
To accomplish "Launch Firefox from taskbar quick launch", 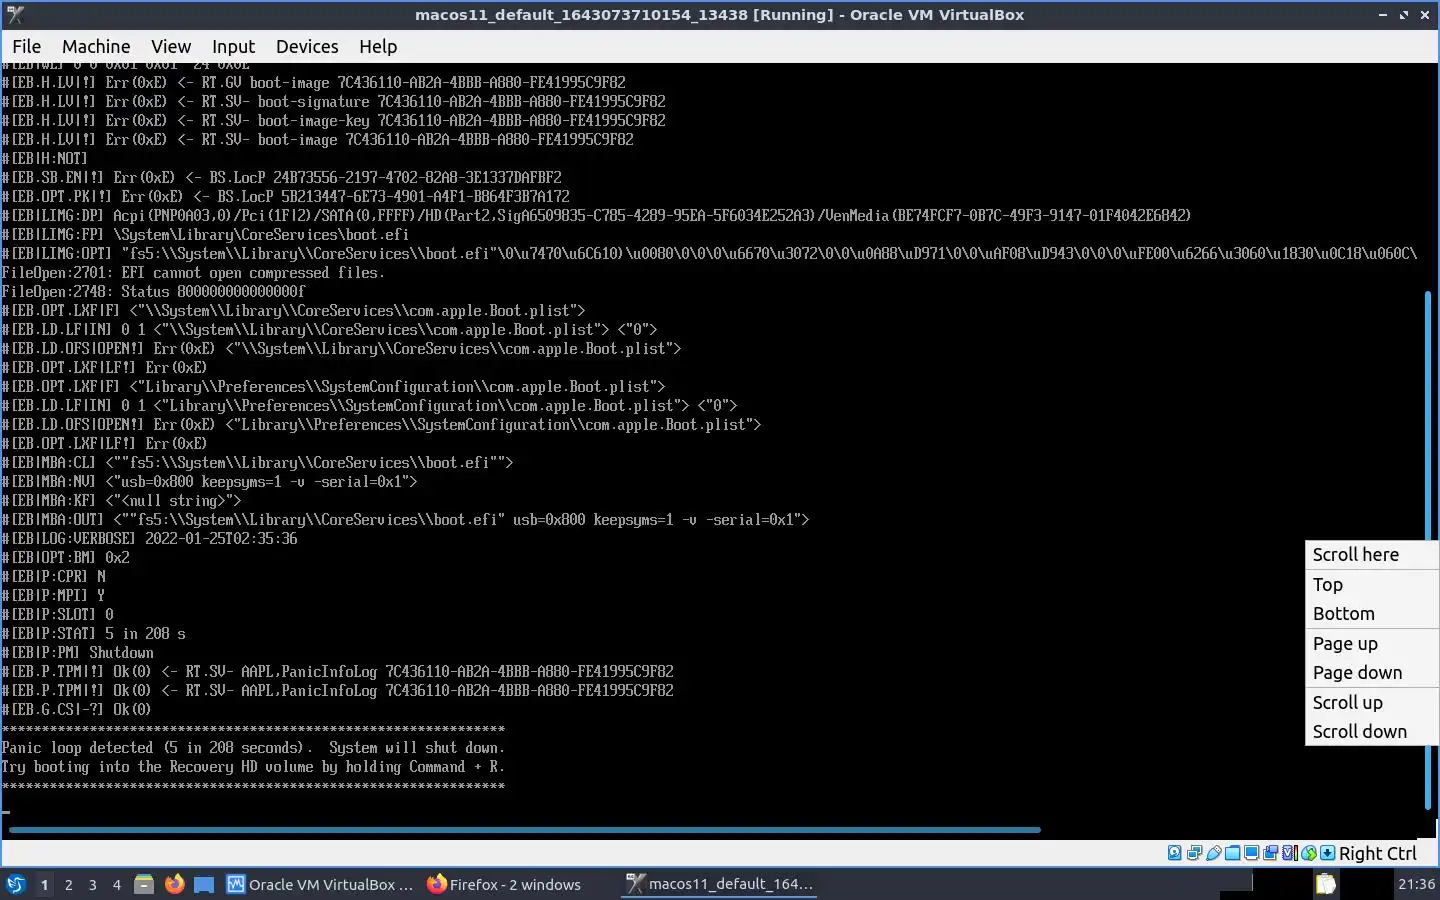I will (174, 884).
